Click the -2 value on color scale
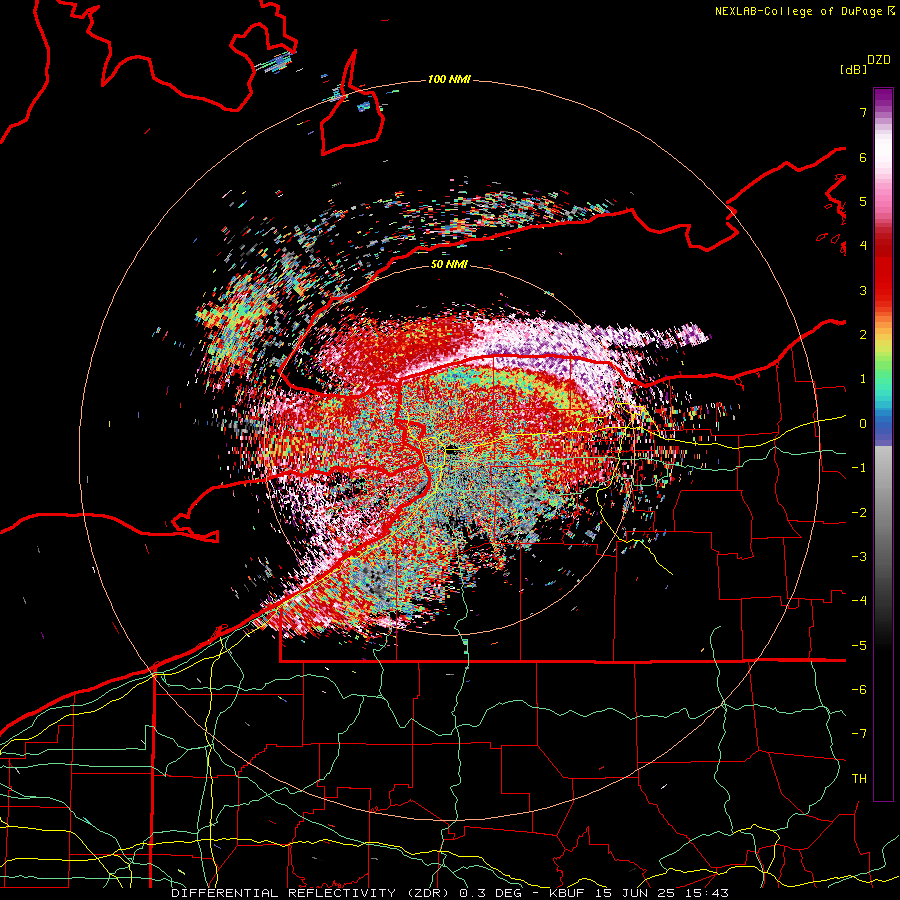 pos(859,513)
